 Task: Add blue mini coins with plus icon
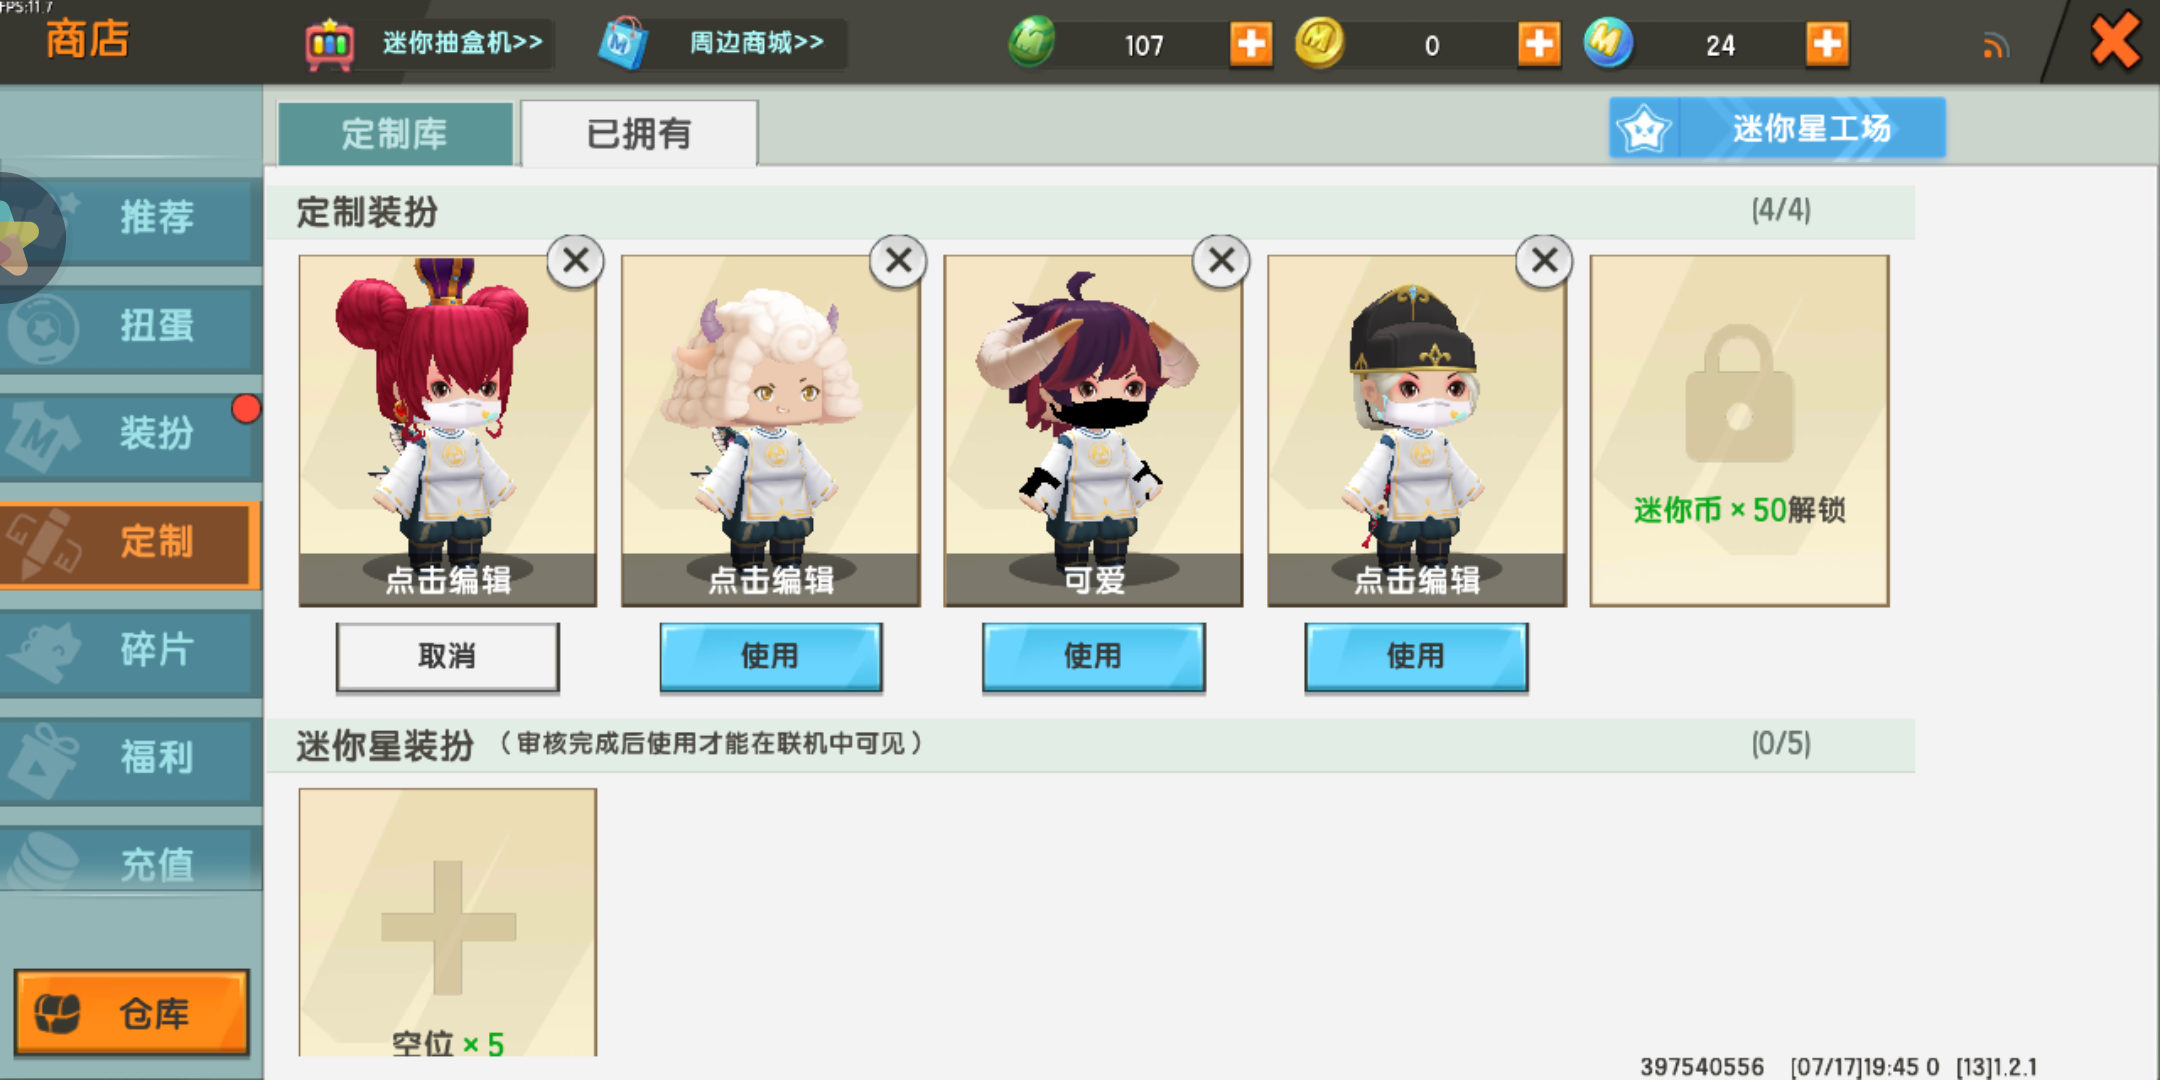tap(1827, 44)
